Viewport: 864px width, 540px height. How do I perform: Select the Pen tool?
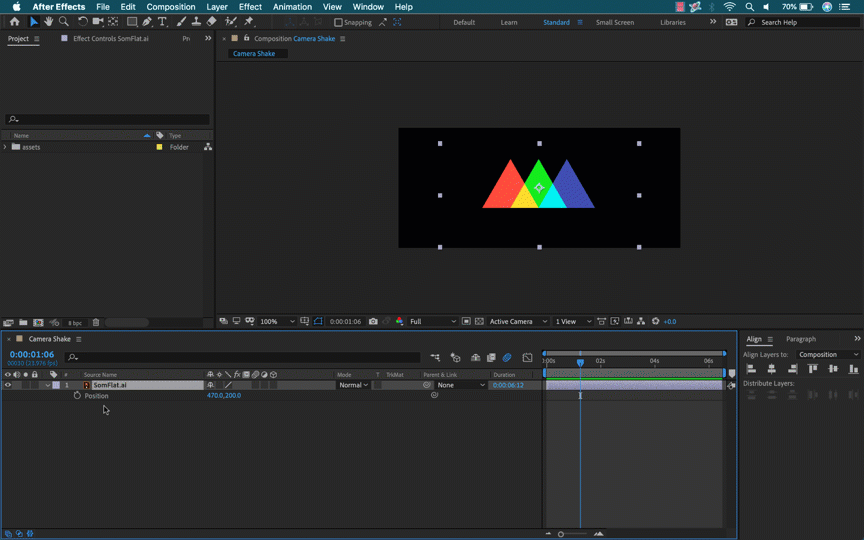click(147, 21)
